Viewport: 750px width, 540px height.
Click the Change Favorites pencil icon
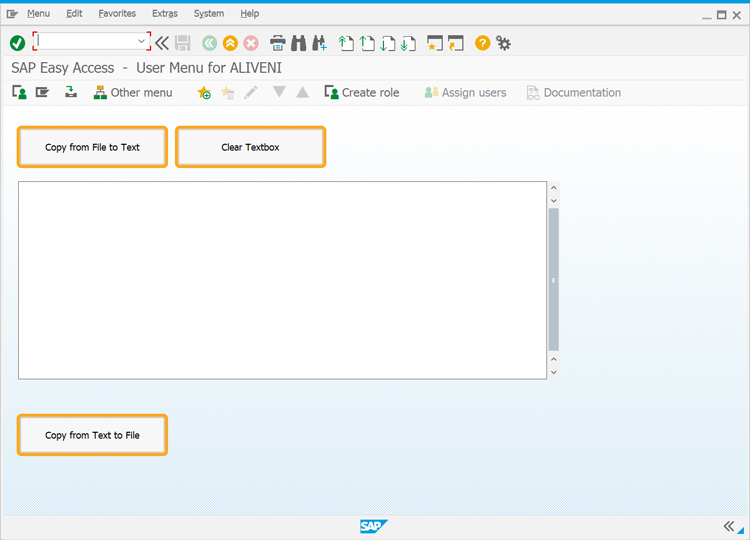tap(251, 92)
